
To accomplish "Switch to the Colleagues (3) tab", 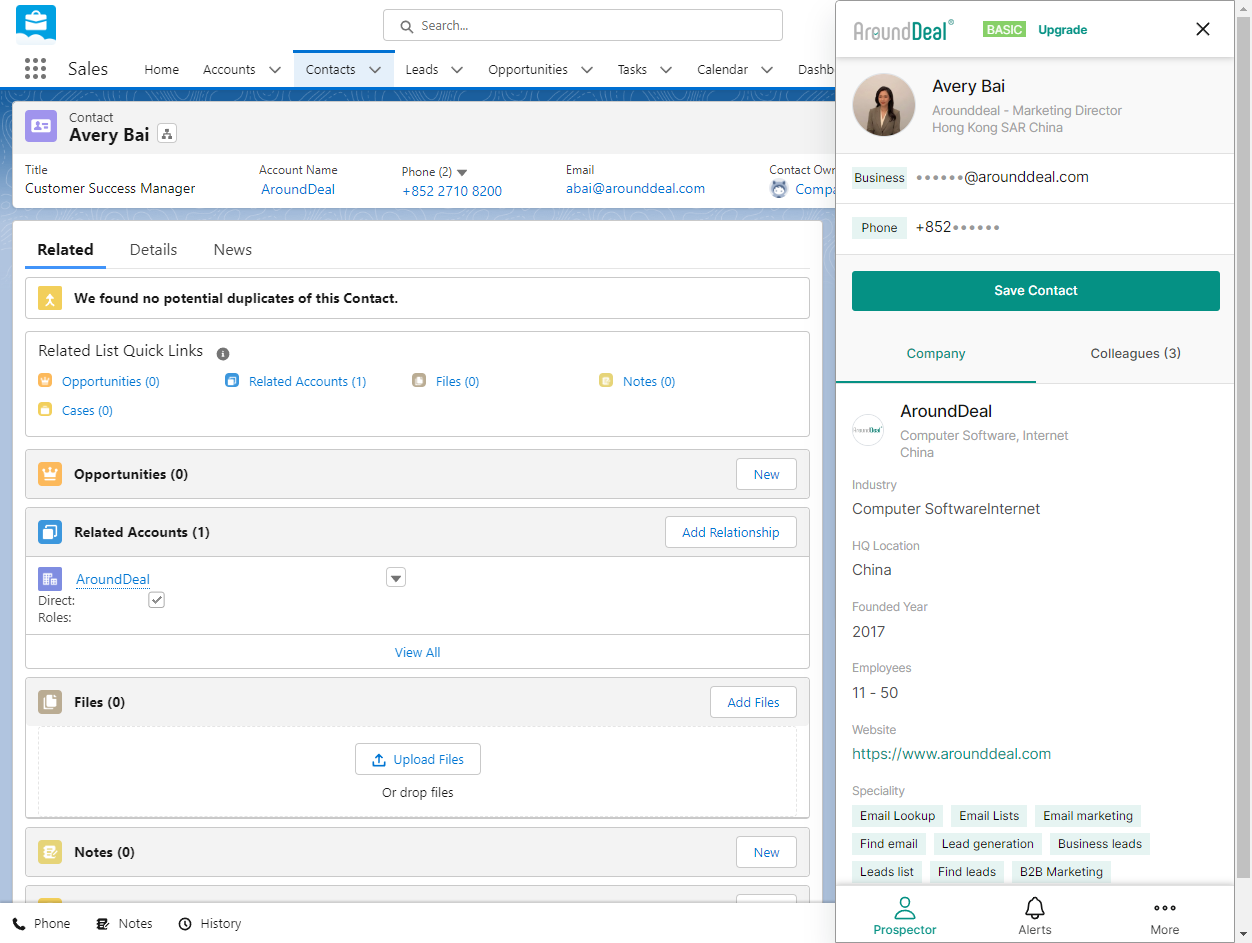I will (1135, 354).
